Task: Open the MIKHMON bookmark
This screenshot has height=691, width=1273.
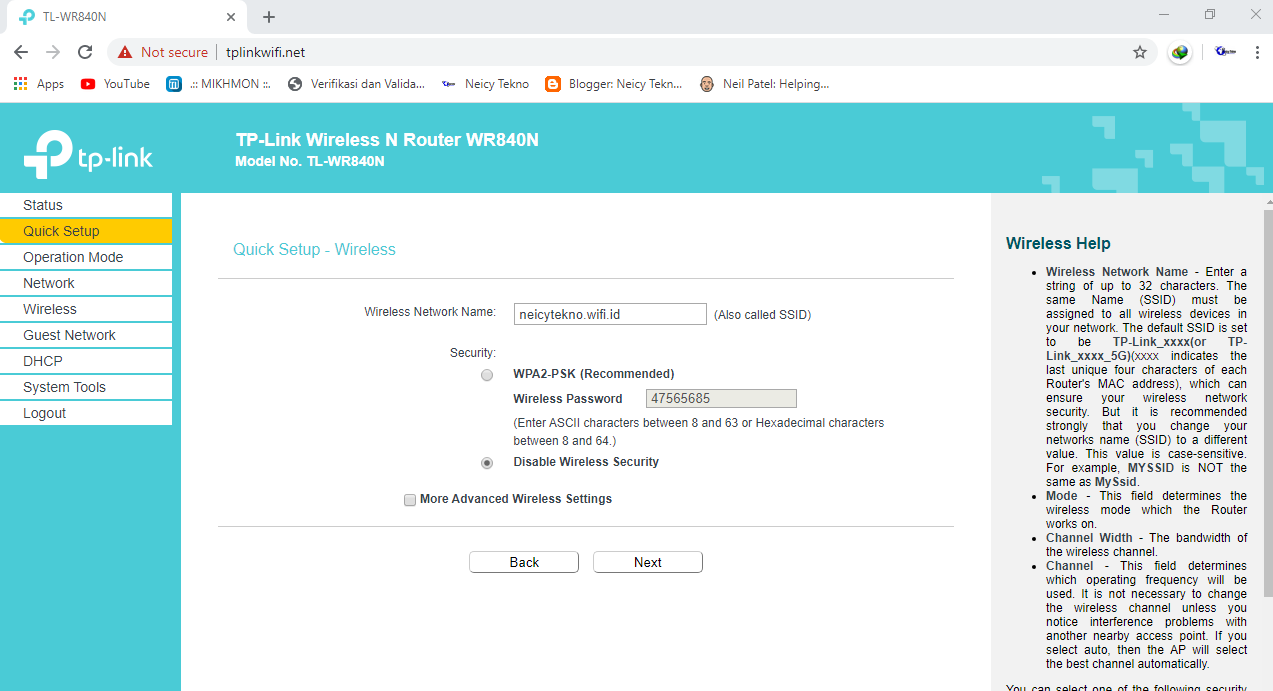Action: (219, 84)
